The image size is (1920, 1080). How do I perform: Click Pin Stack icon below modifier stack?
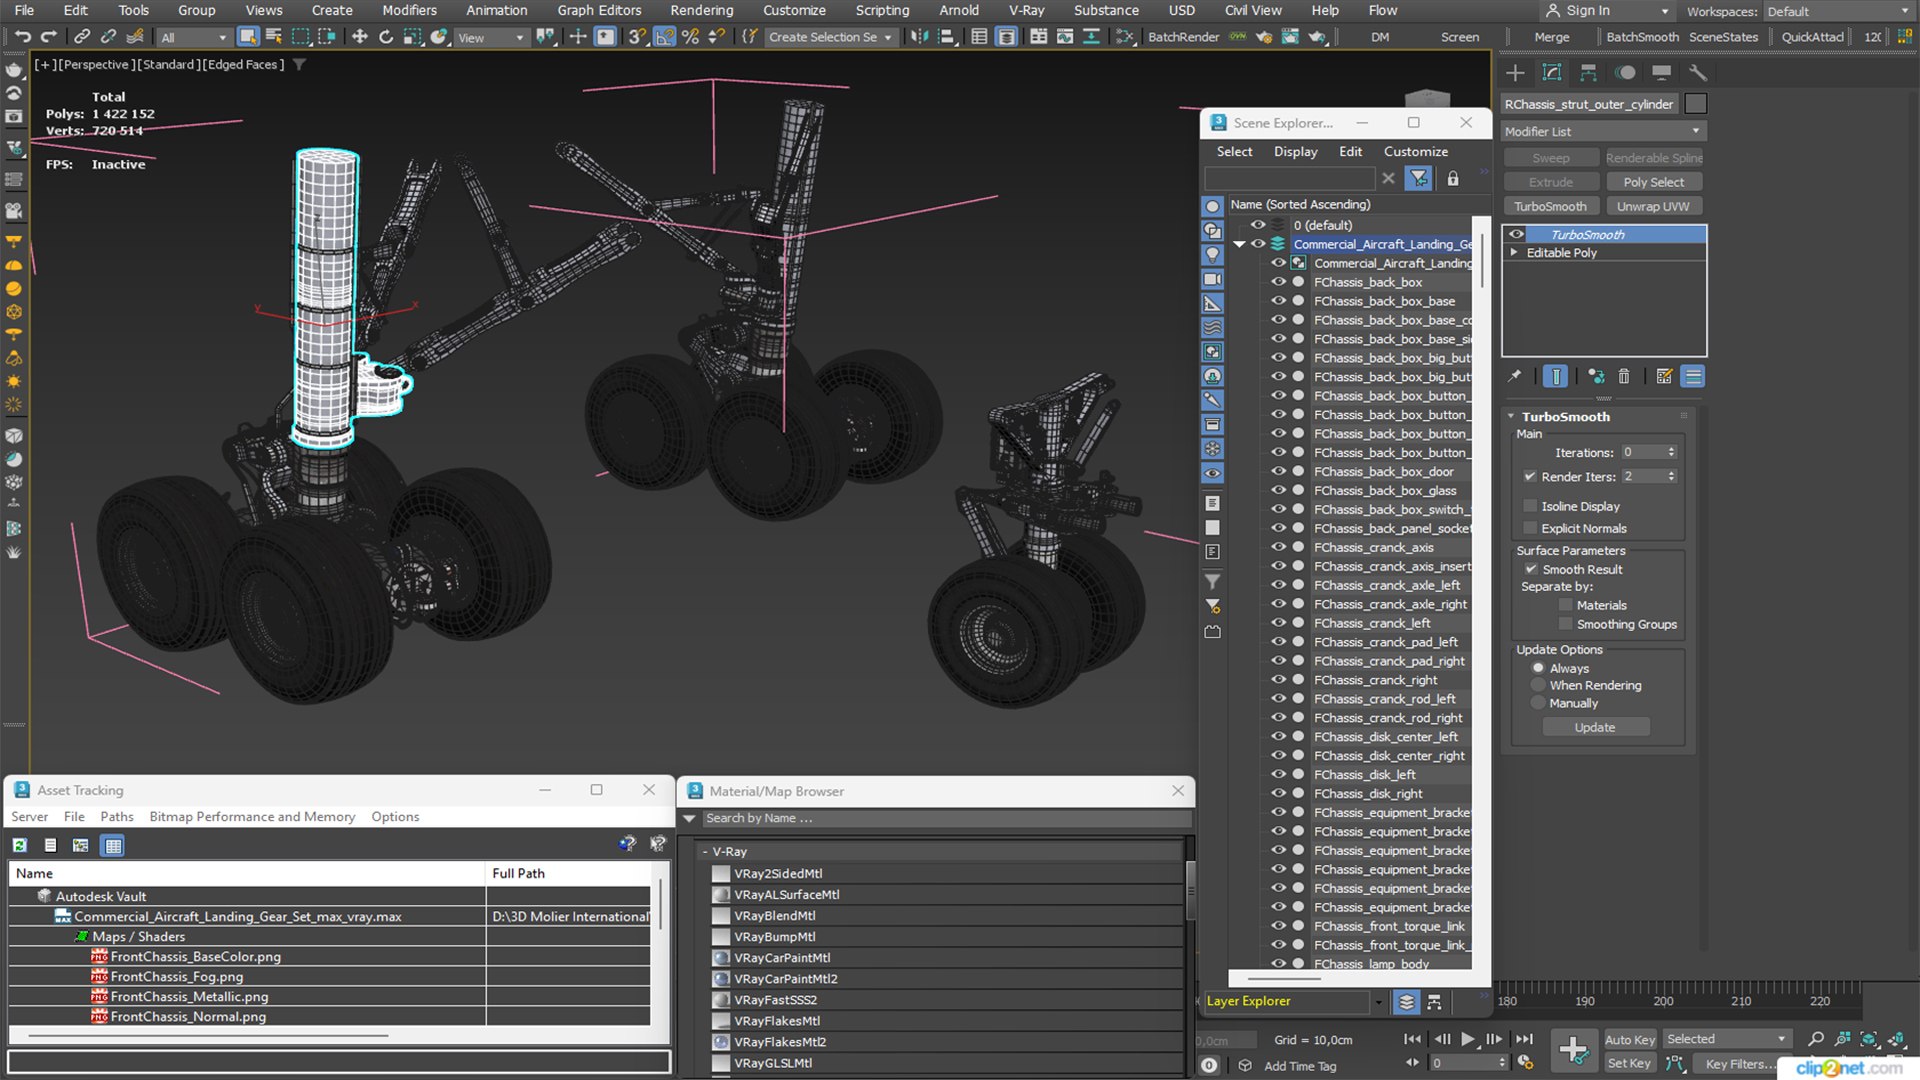[1515, 376]
